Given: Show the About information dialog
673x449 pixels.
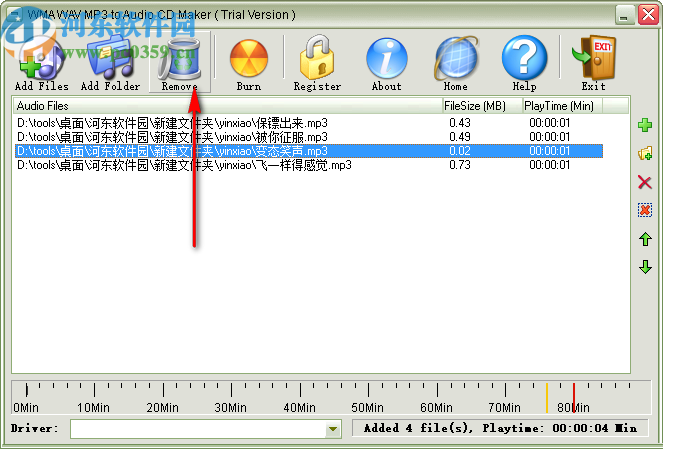Looking at the screenshot, I should coord(386,64).
